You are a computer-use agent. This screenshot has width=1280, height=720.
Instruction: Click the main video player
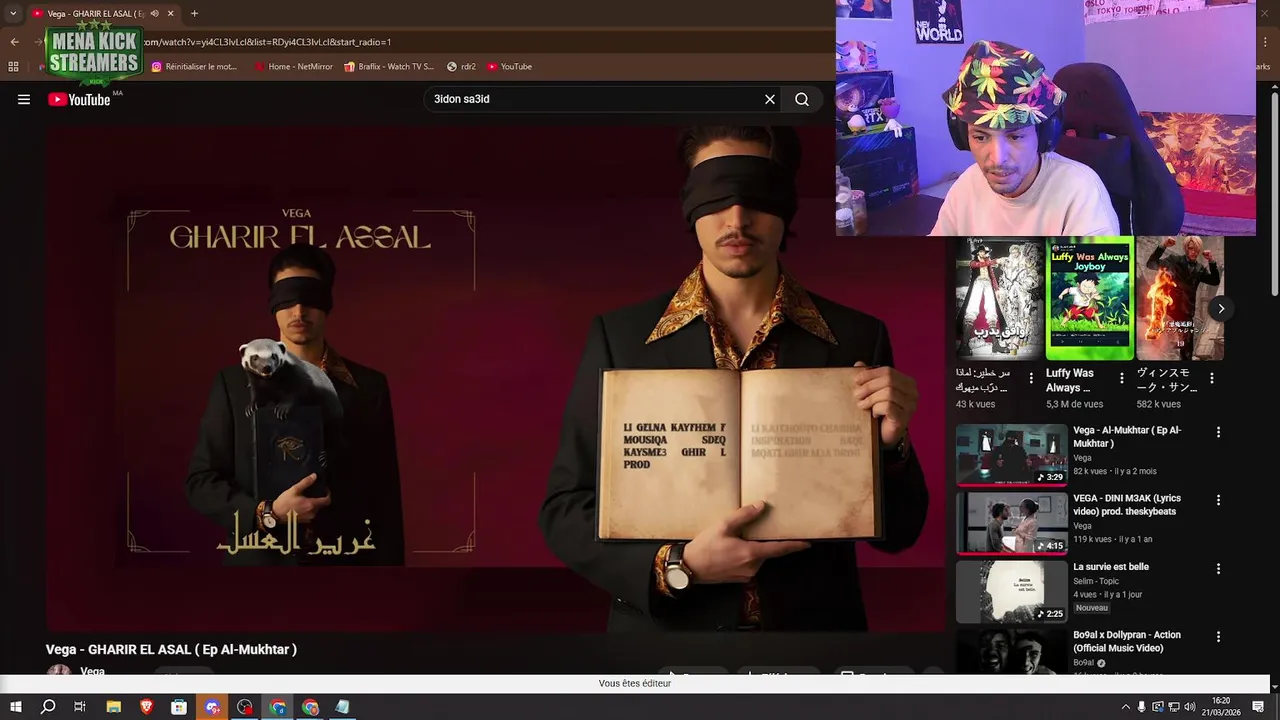point(495,378)
